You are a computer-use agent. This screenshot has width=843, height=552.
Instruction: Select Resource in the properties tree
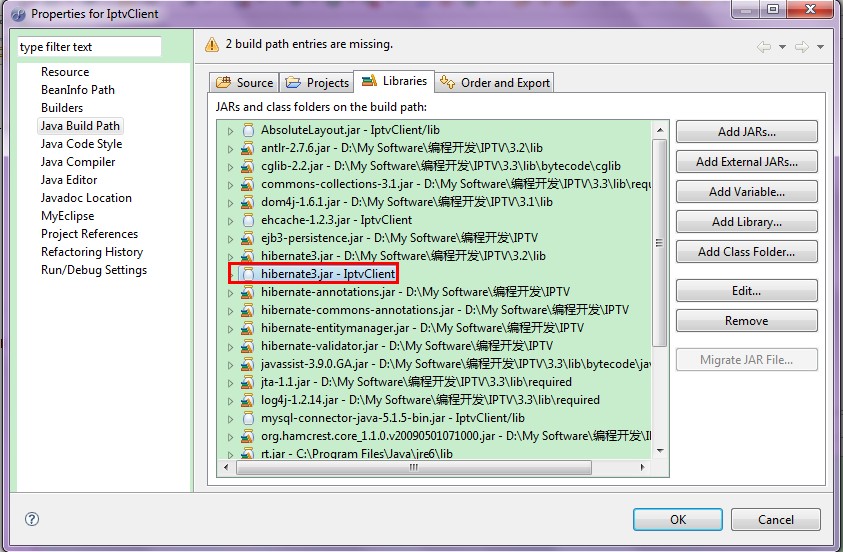coord(65,72)
